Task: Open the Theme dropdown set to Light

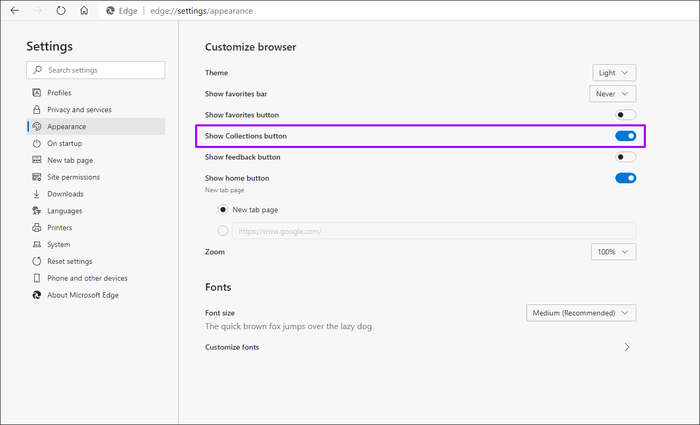Action: pos(614,73)
